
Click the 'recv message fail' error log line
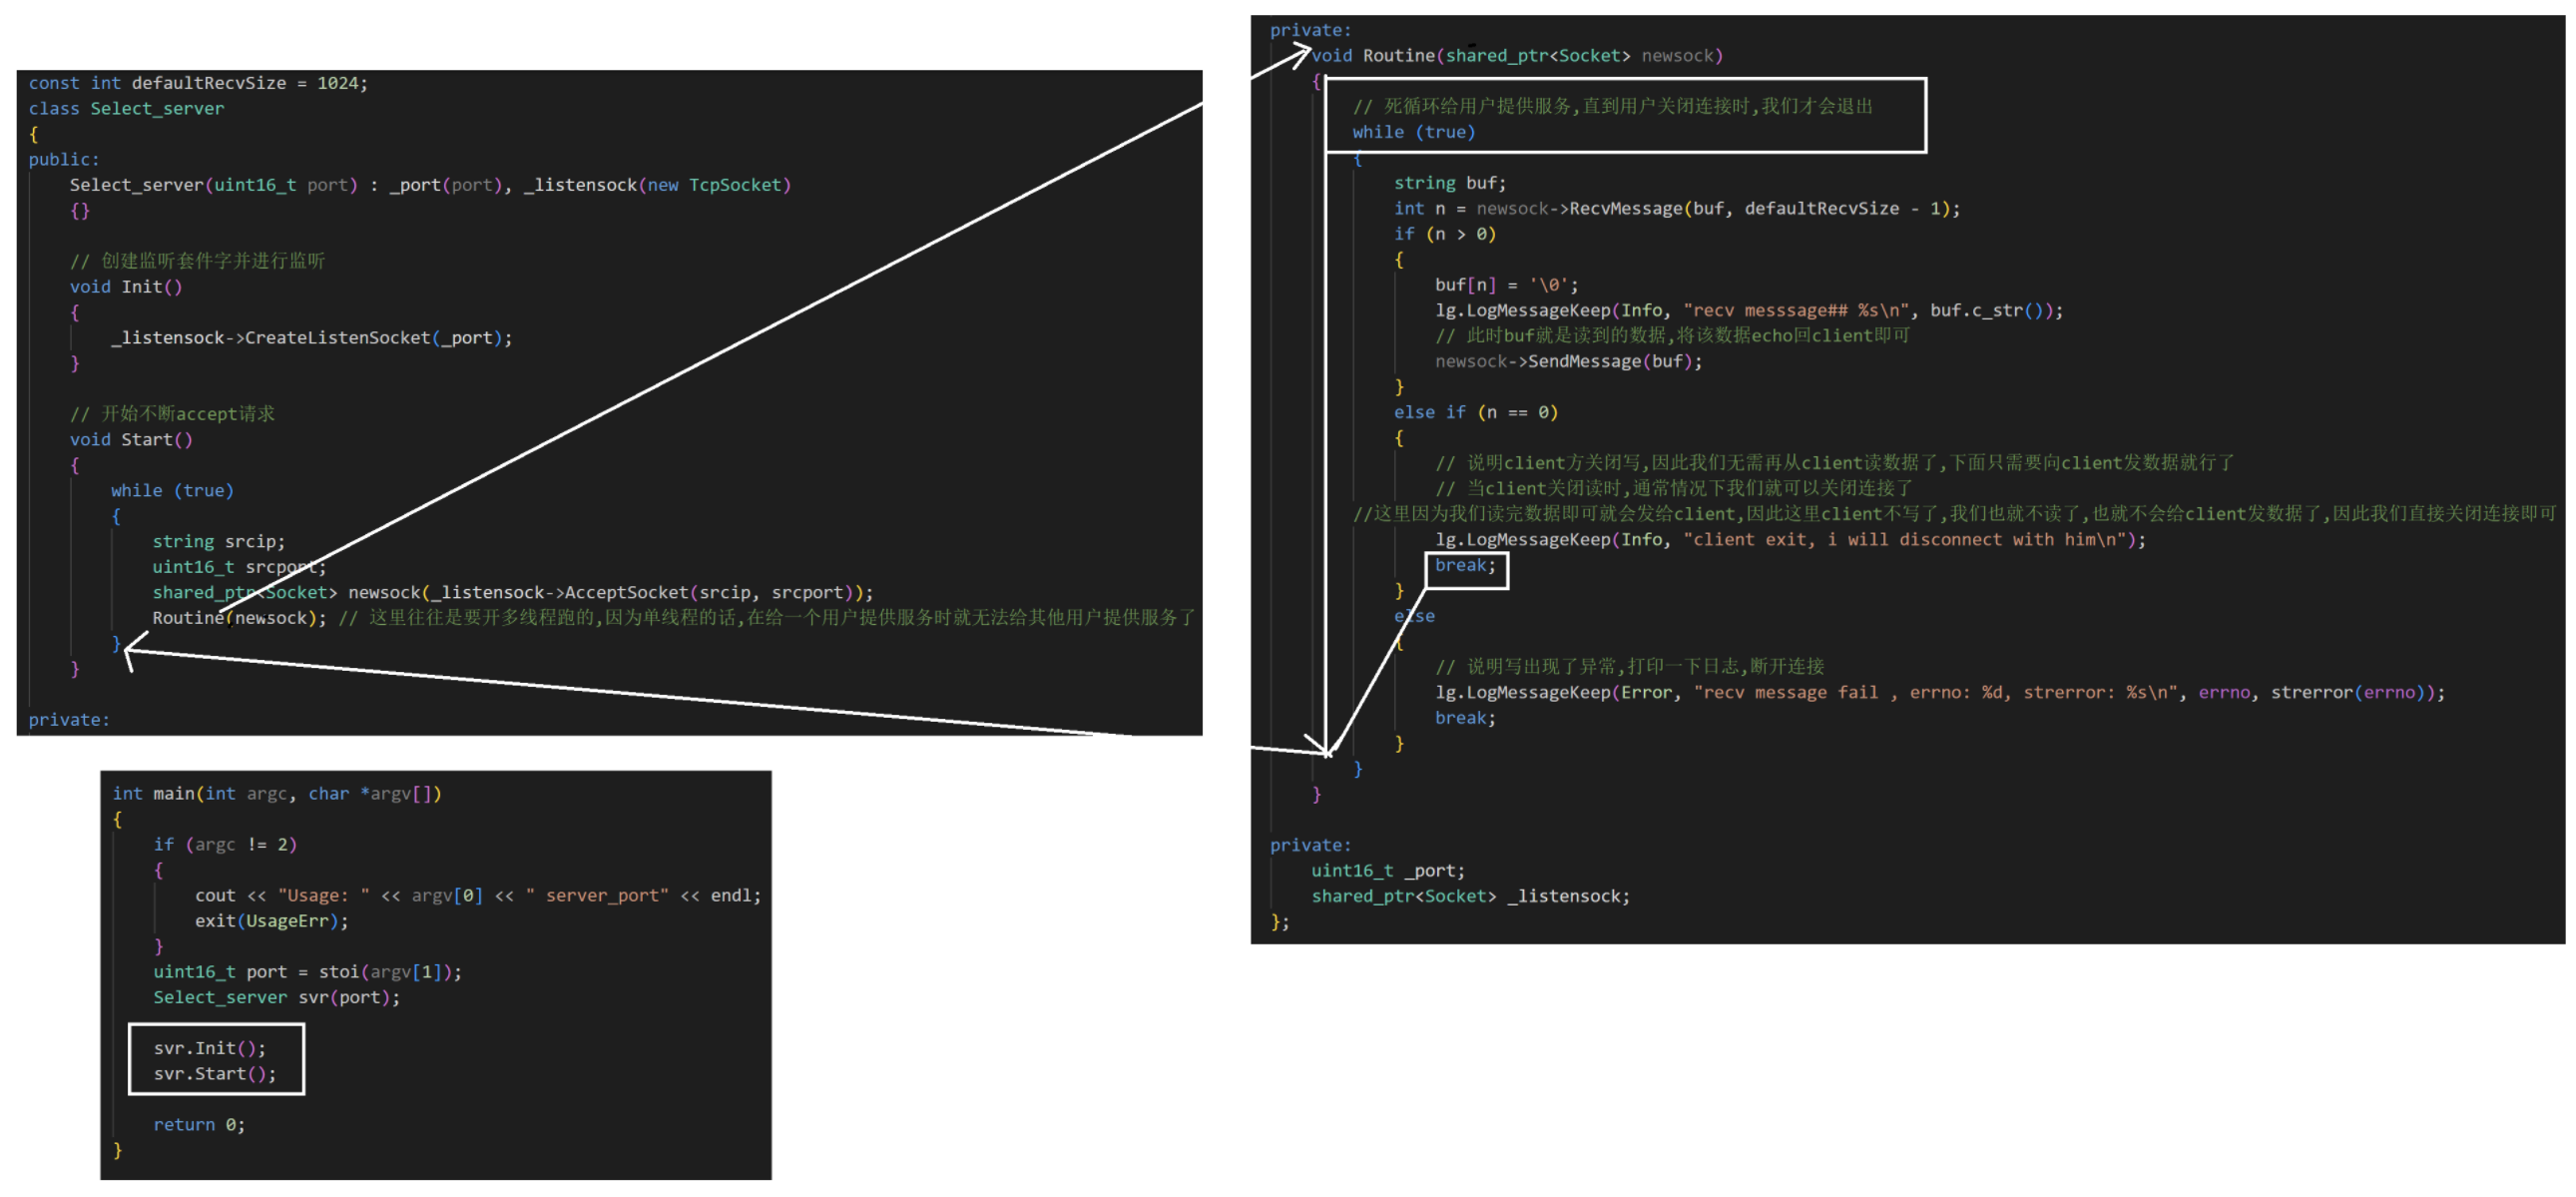(1940, 693)
